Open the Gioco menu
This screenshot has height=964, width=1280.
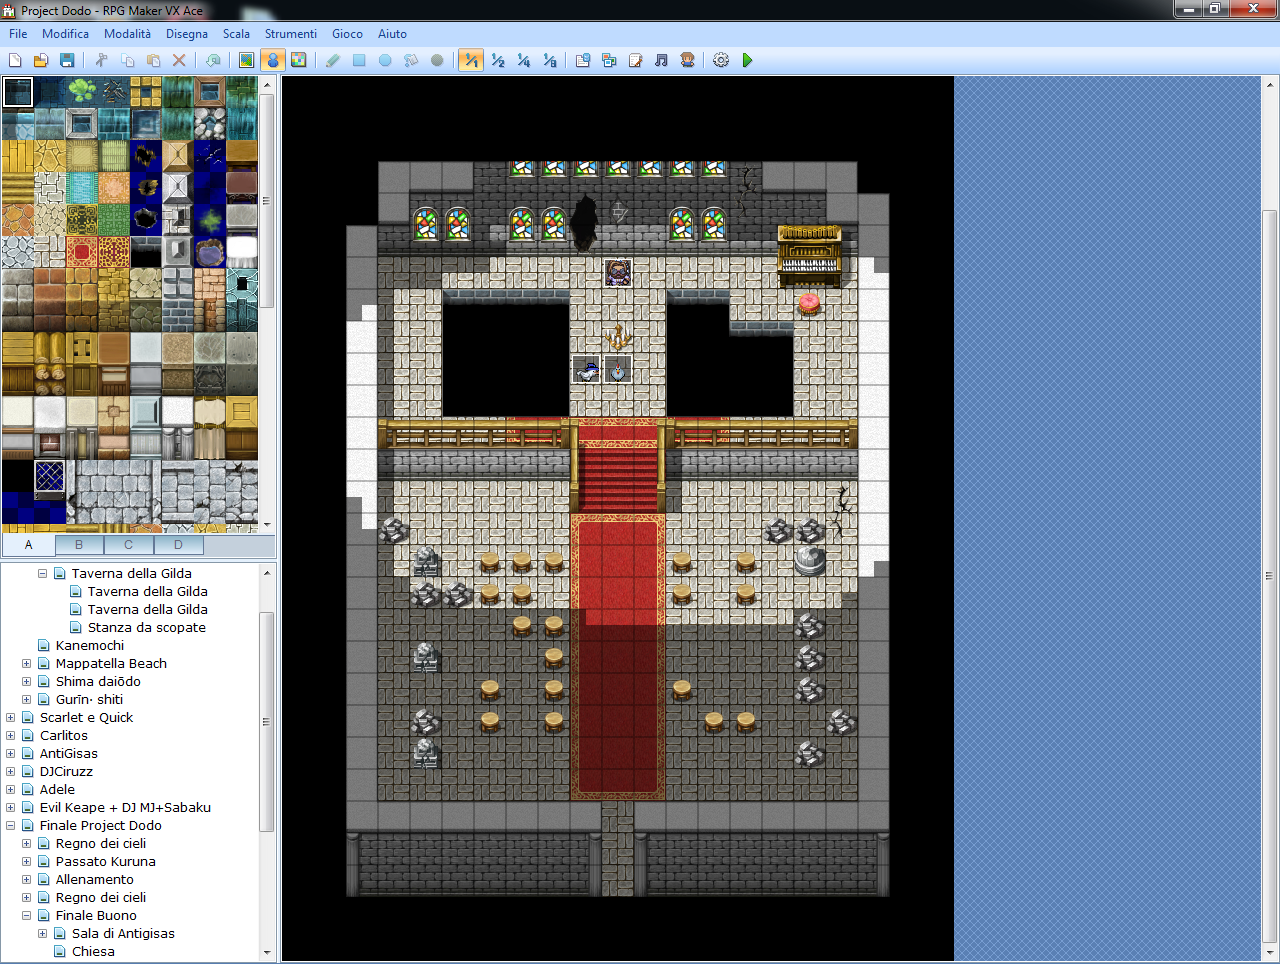coord(347,34)
